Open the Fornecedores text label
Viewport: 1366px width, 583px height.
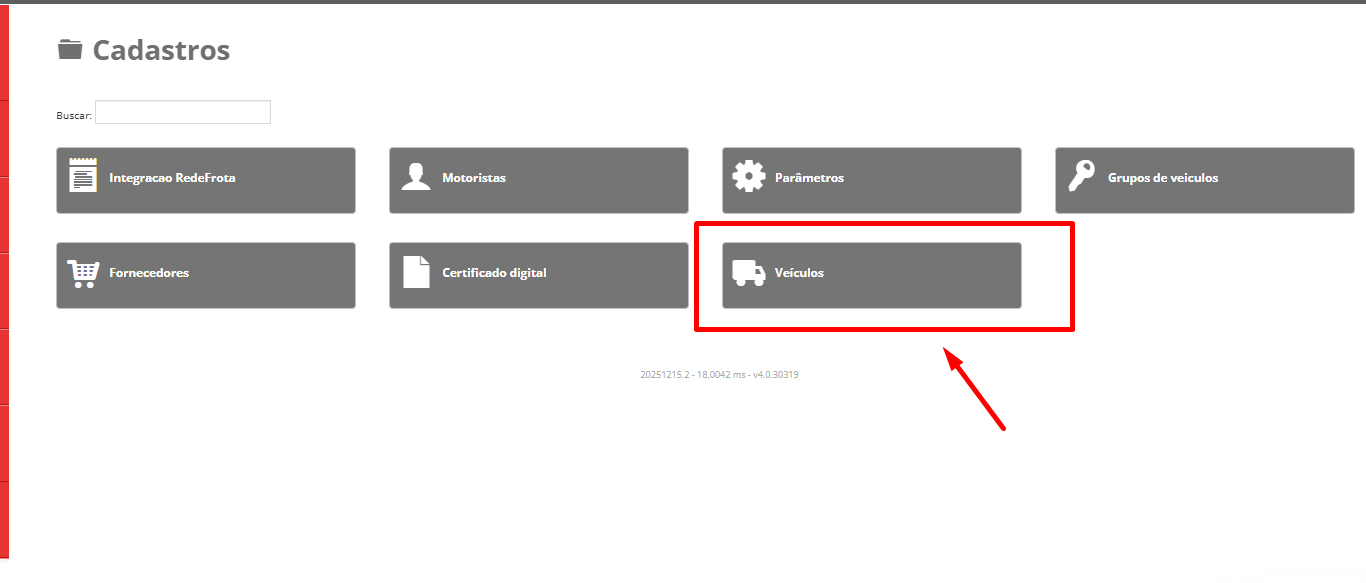[149, 273]
